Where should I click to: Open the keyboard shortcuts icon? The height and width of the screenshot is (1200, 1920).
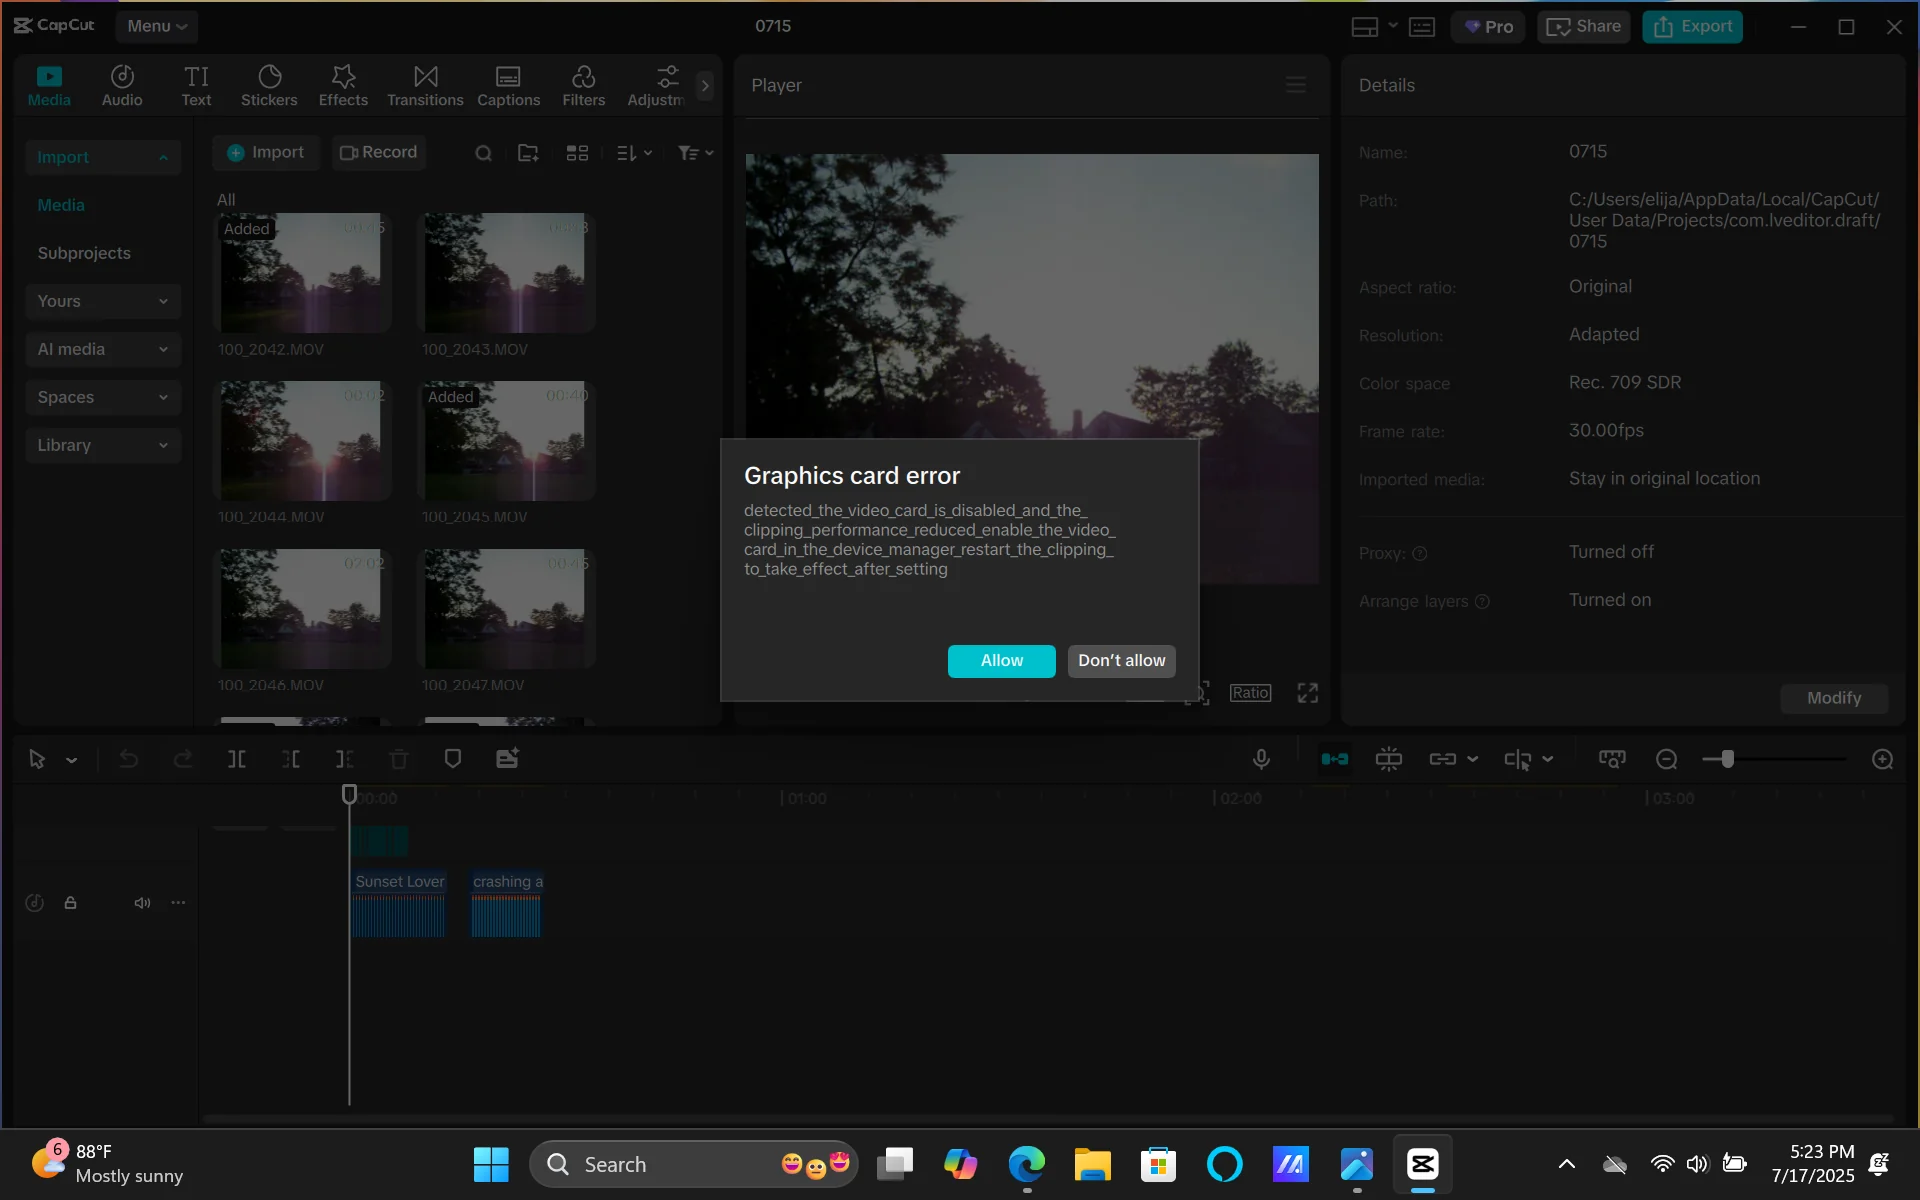coord(1421,27)
